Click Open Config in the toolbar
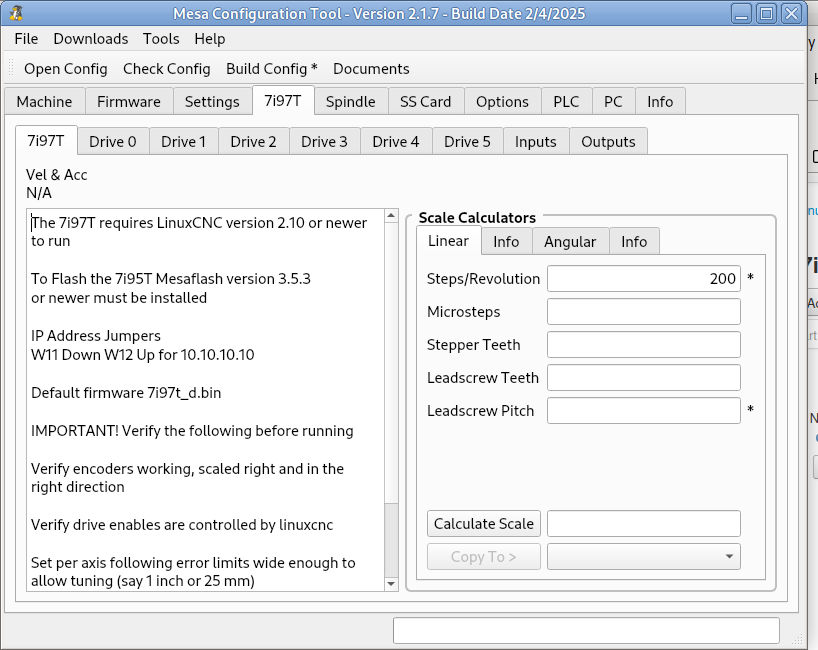 pos(66,69)
